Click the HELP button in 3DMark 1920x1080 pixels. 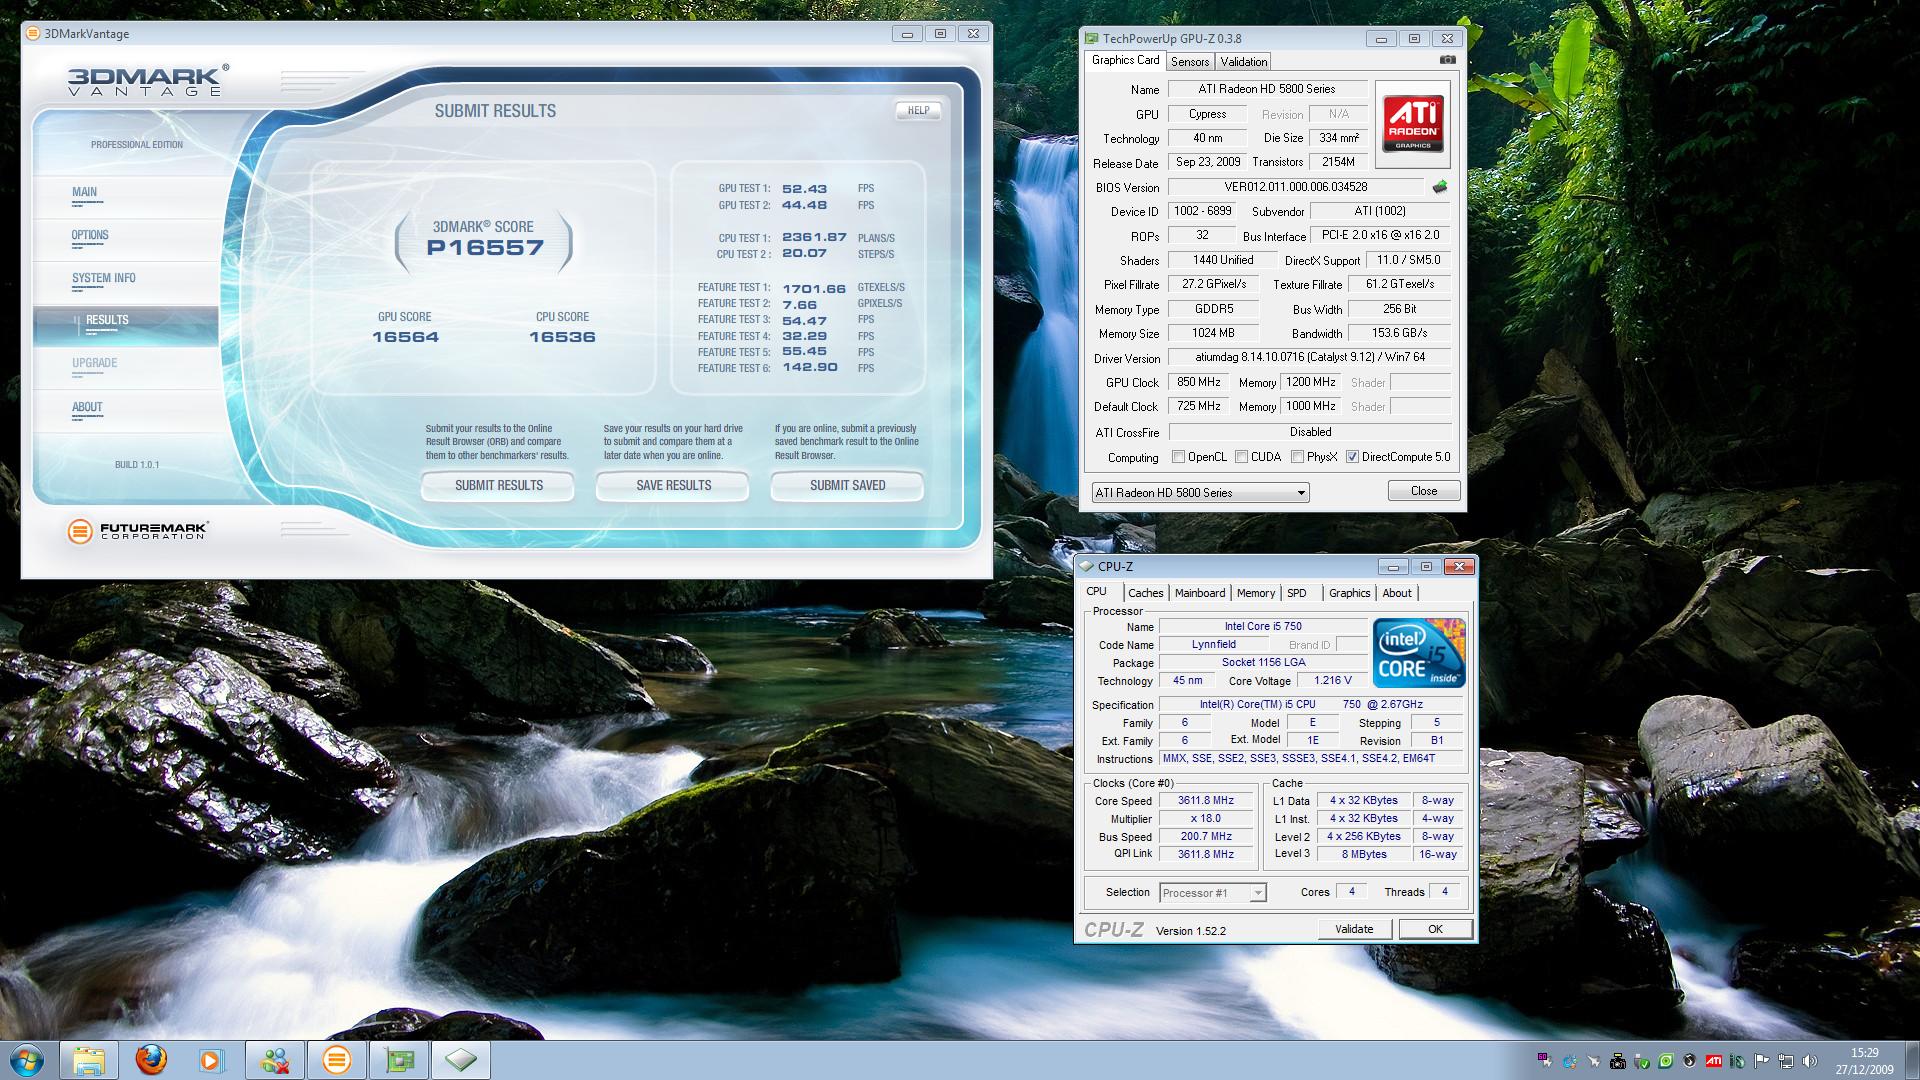918,111
